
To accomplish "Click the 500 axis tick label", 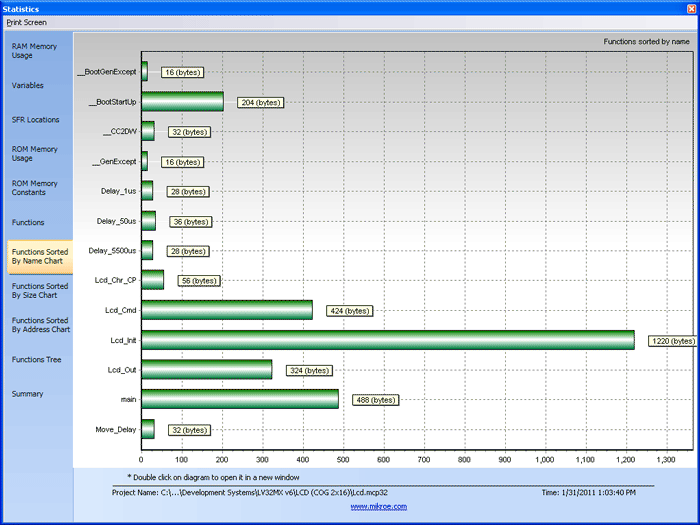I will pos(343,460).
